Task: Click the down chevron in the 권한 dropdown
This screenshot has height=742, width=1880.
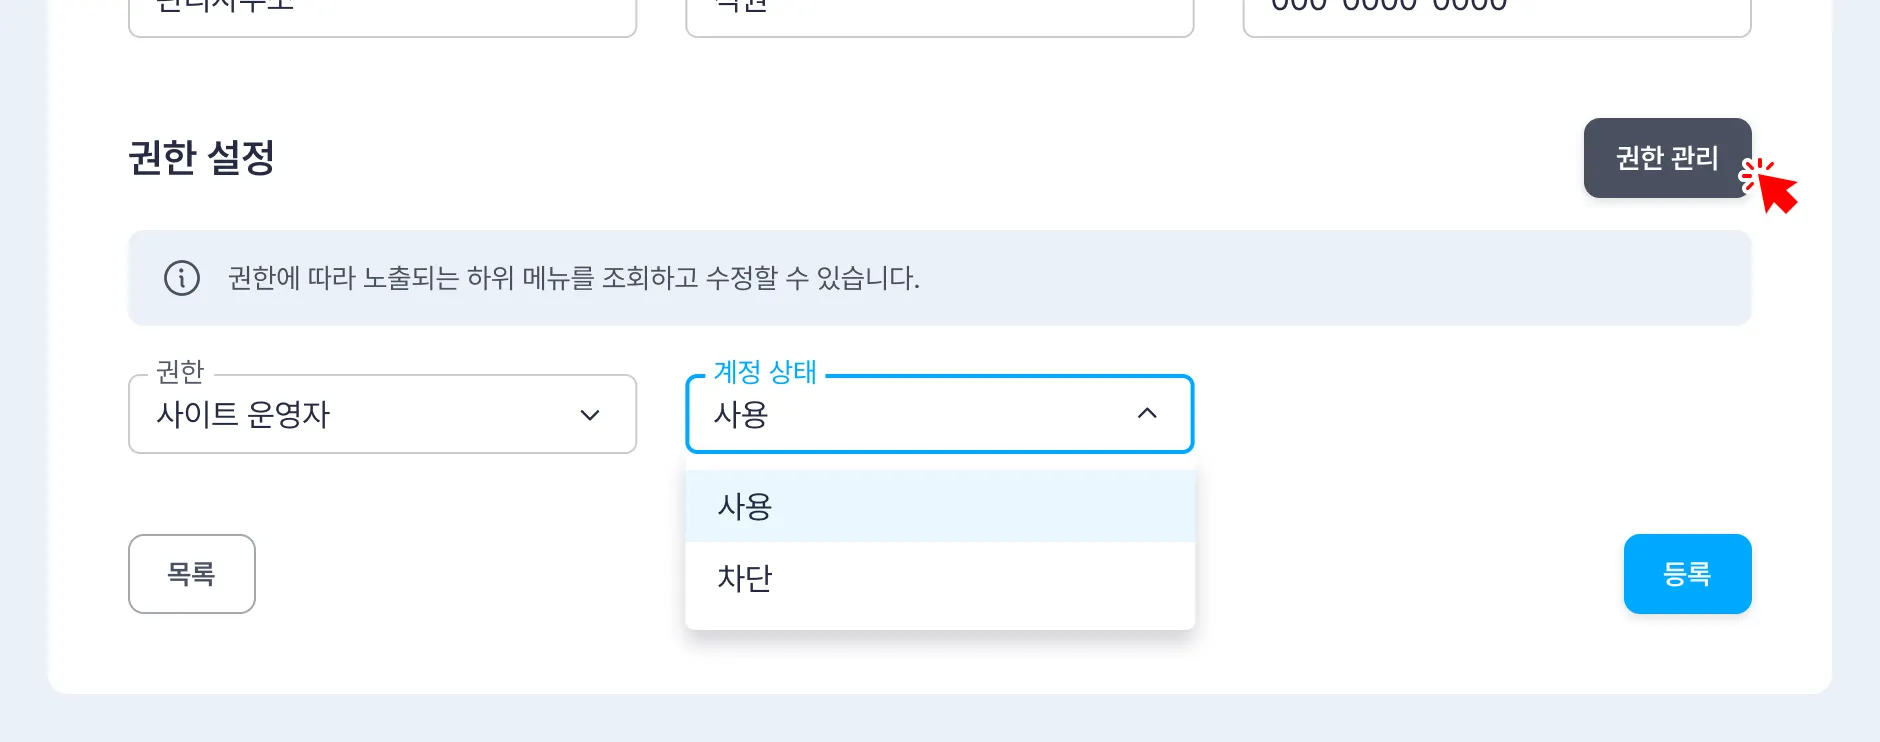Action: pos(590,415)
